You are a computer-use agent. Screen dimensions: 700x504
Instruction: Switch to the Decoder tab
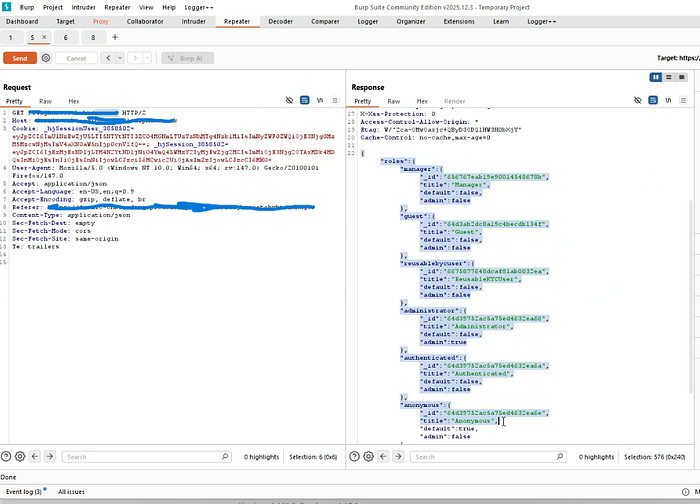[x=280, y=21]
